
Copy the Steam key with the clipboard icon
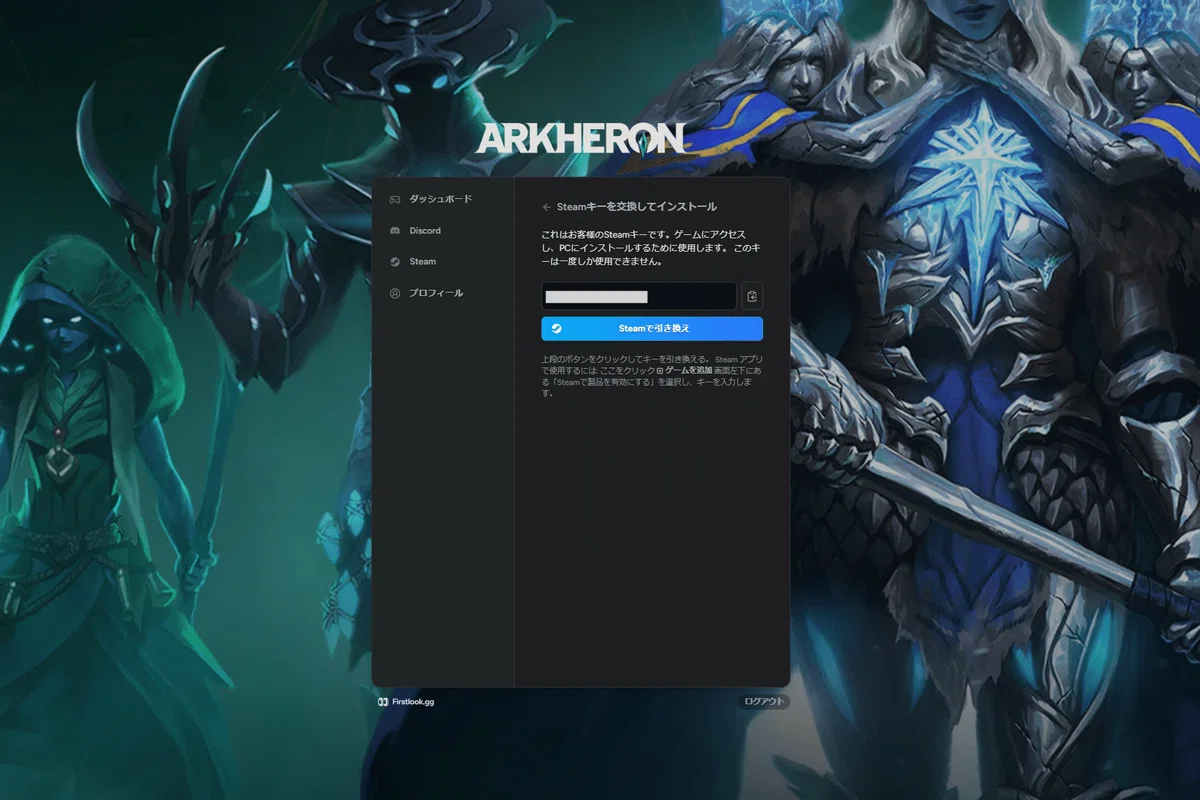[752, 296]
